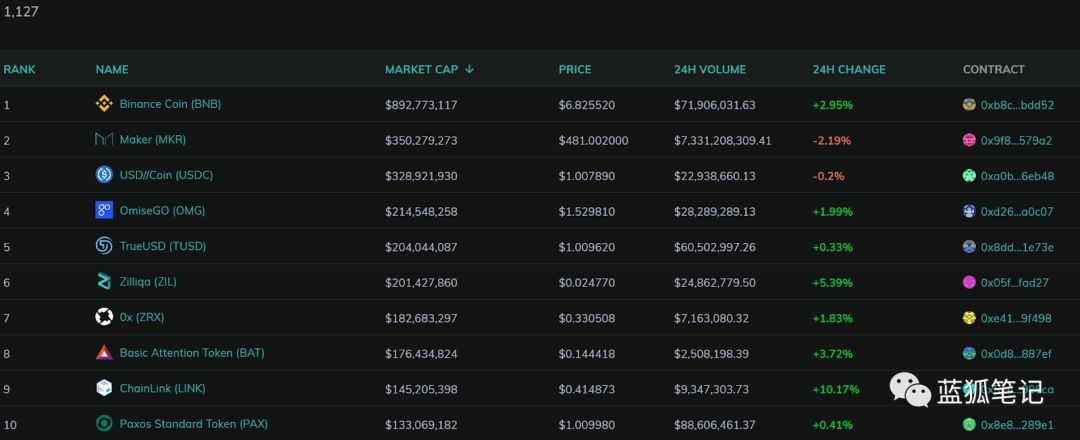Click the OmiseGO logo icon
Screen dimensions: 1080x440
104,211
